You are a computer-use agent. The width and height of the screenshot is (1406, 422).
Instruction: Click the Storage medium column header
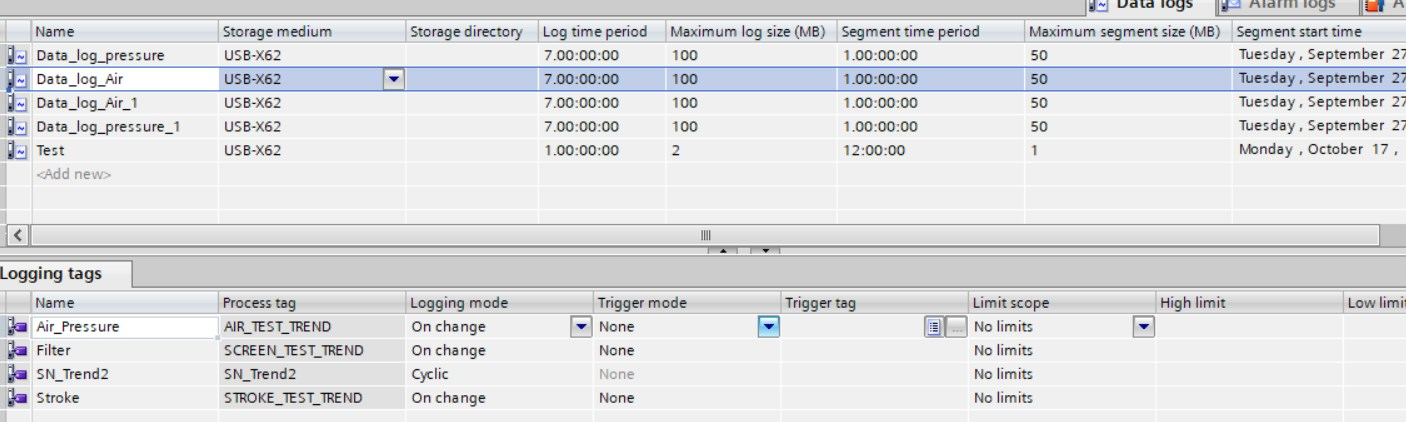click(x=311, y=32)
